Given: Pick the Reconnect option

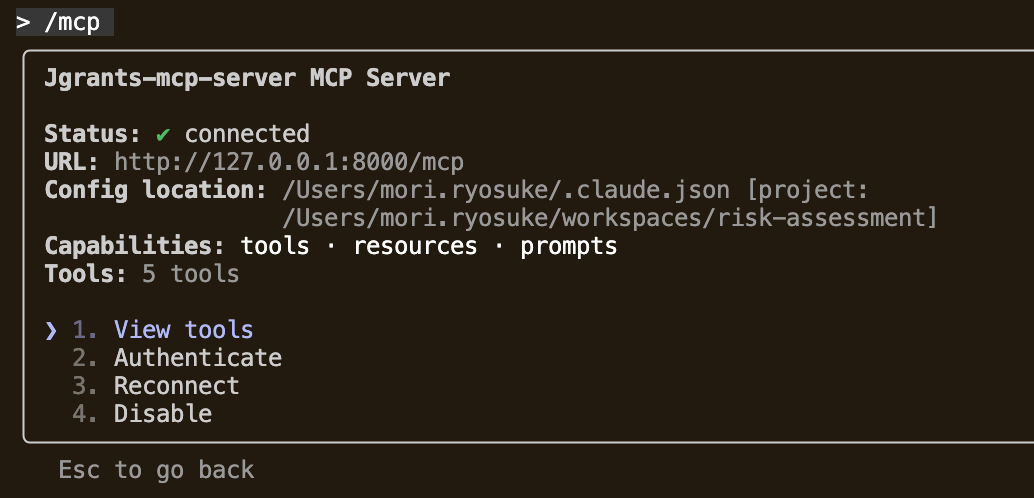Looking at the screenshot, I should [176, 386].
